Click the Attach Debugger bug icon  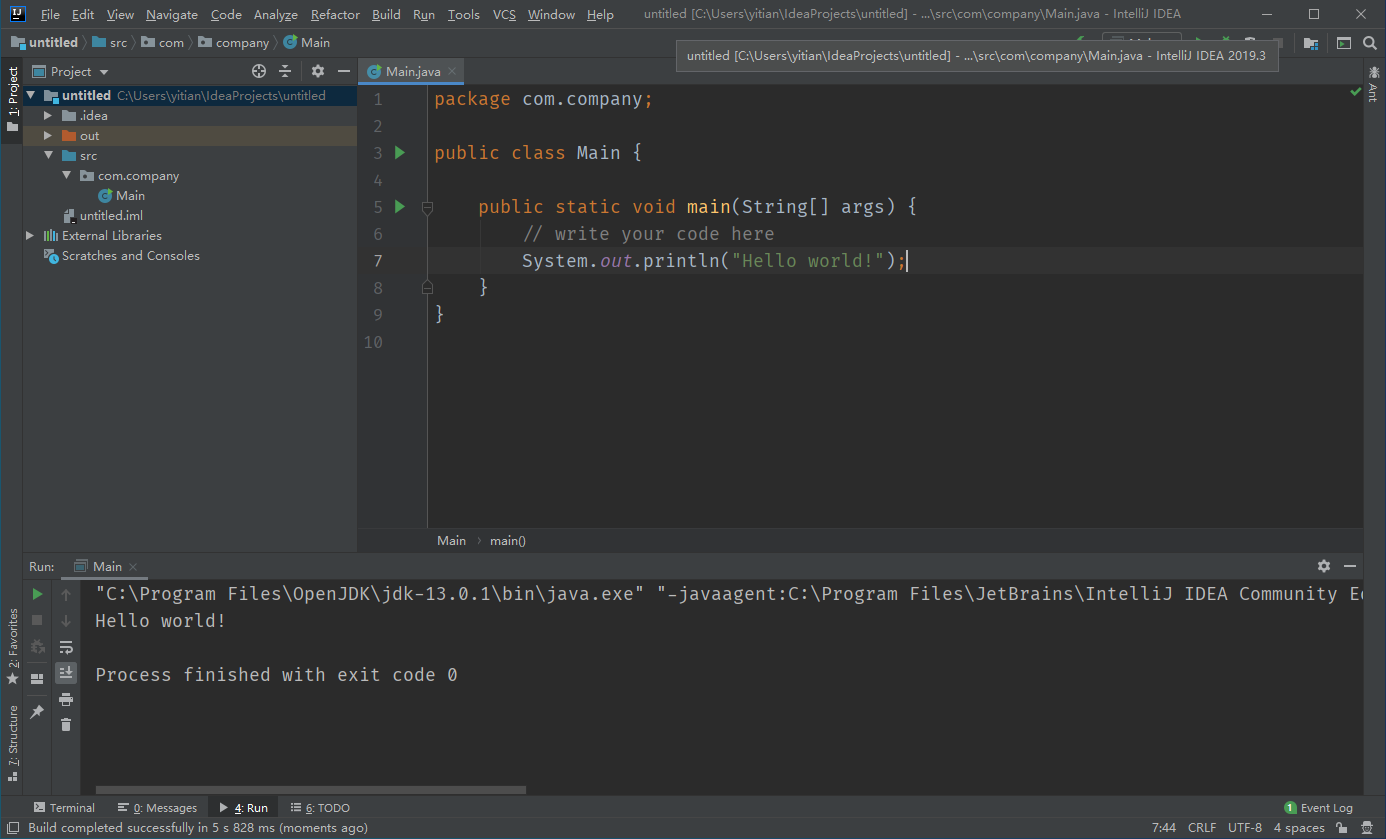pos(37,647)
